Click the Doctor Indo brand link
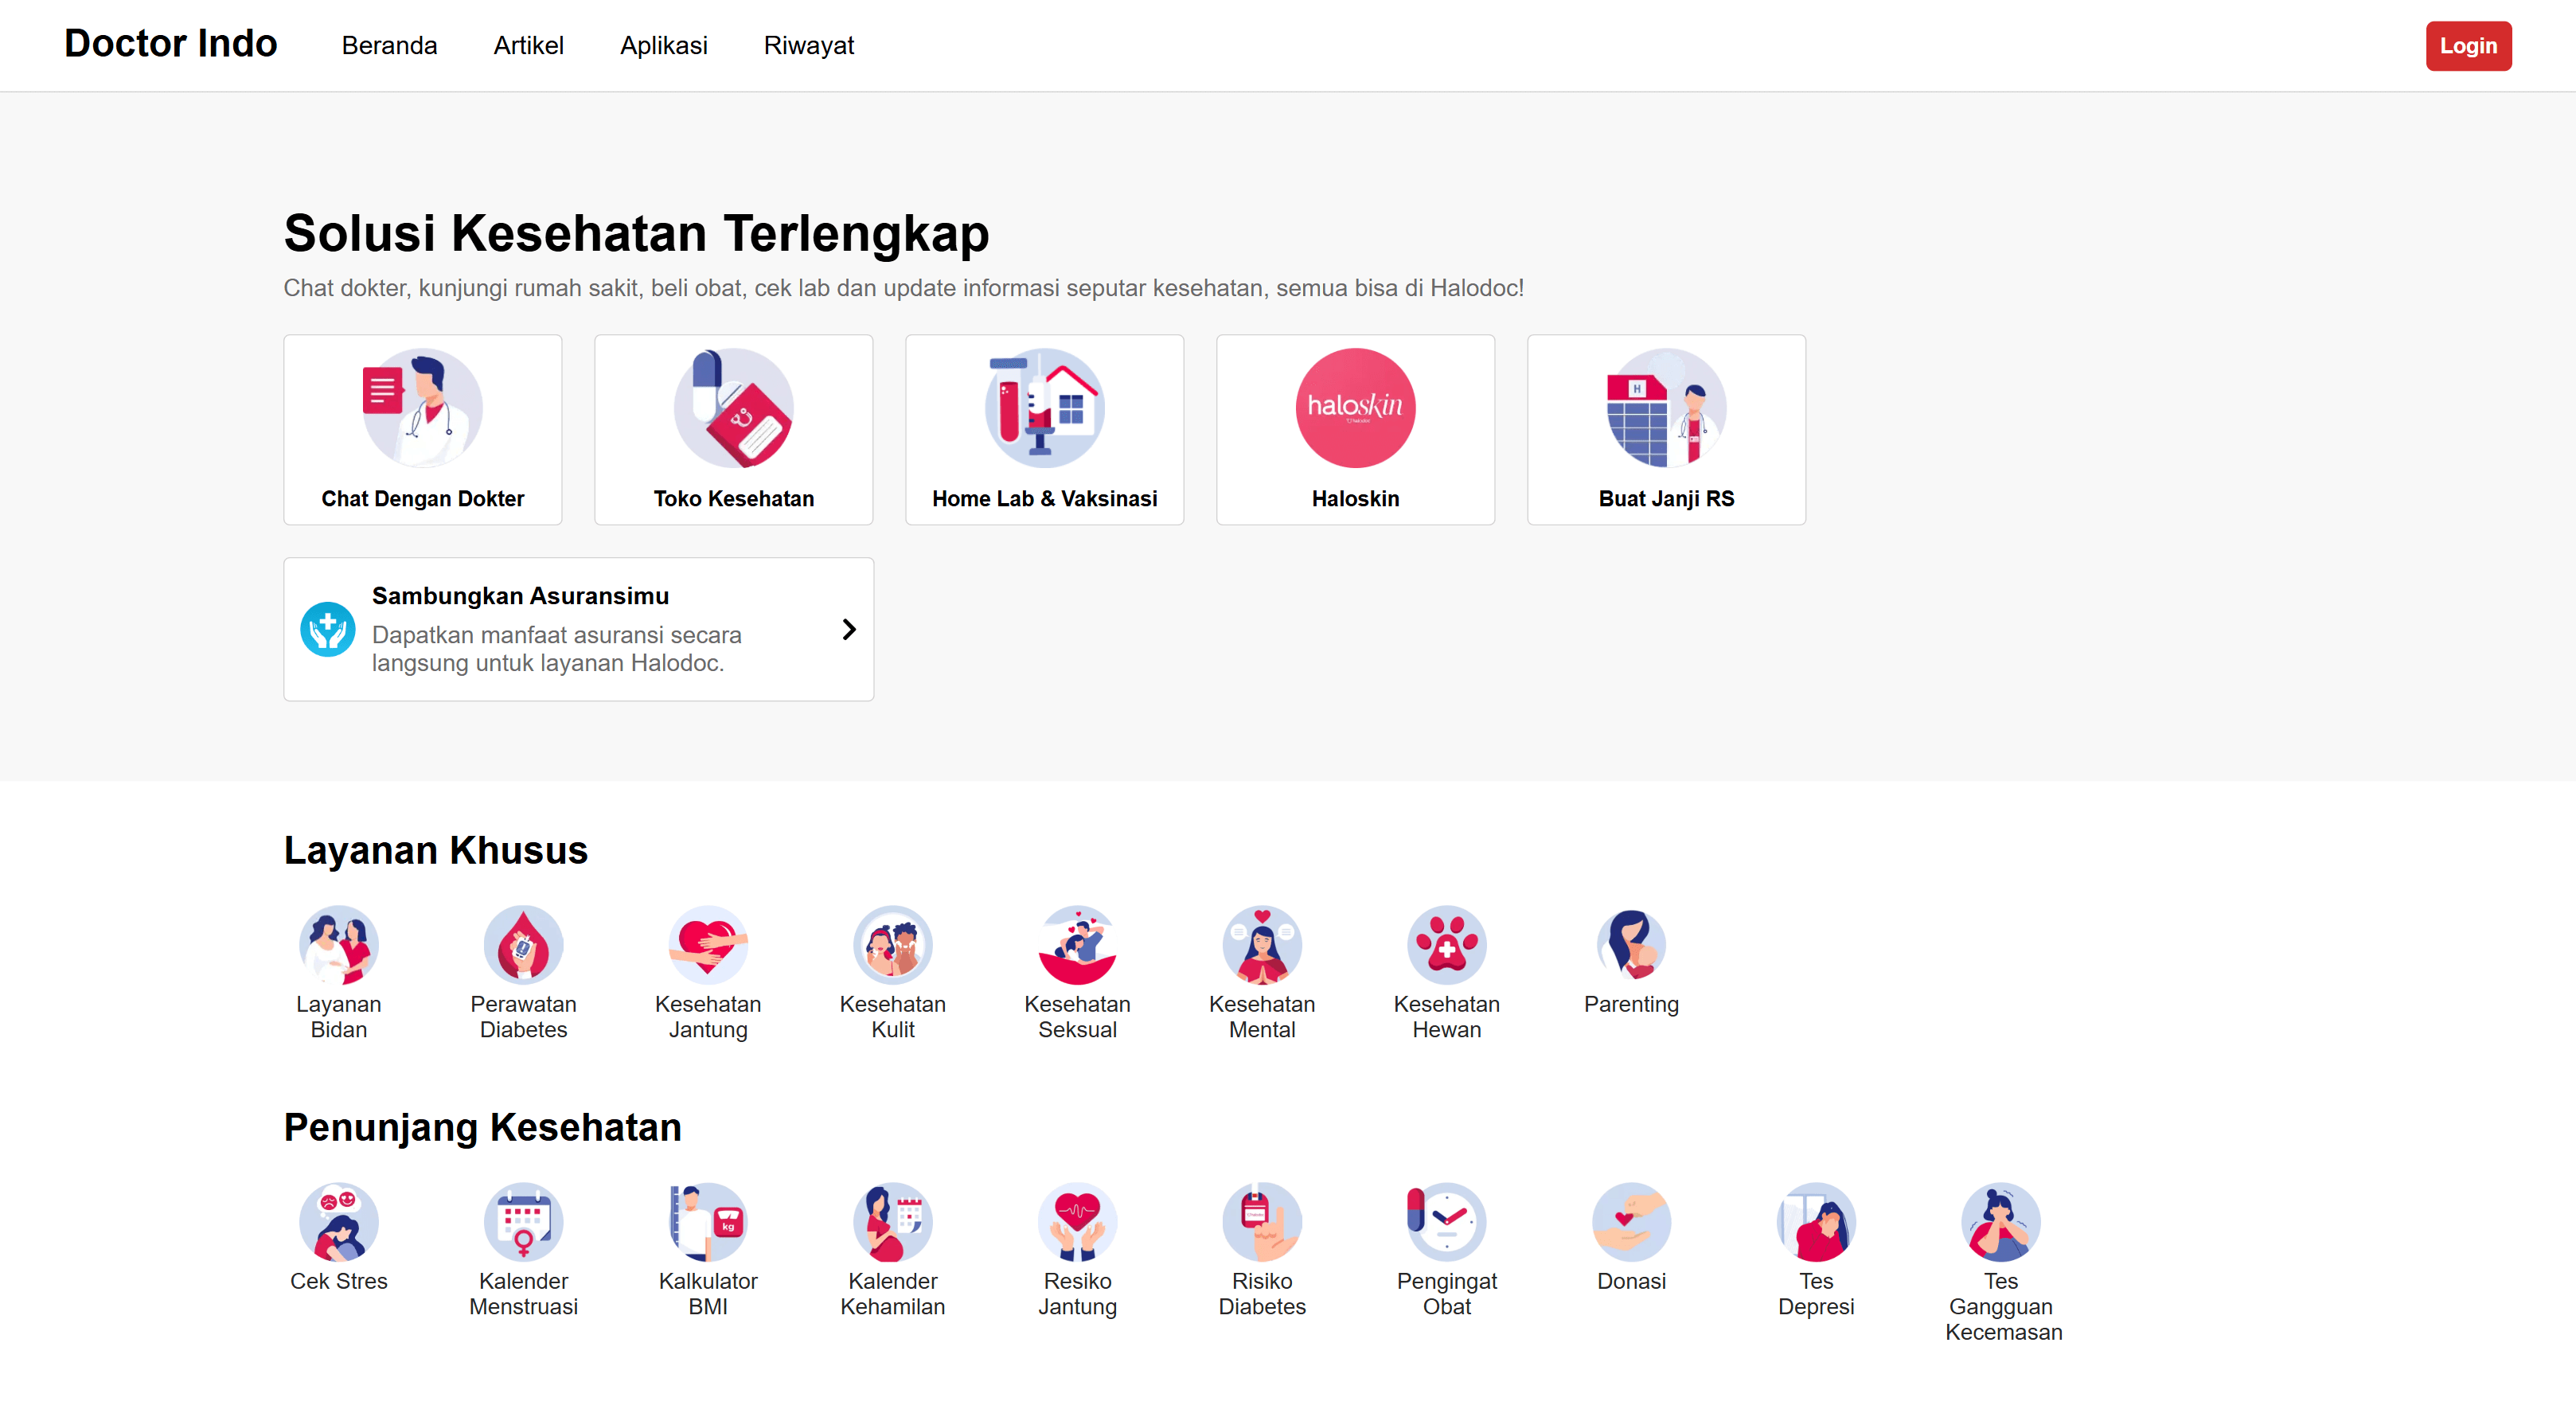Image resolution: width=2576 pixels, height=1409 pixels. point(171,44)
